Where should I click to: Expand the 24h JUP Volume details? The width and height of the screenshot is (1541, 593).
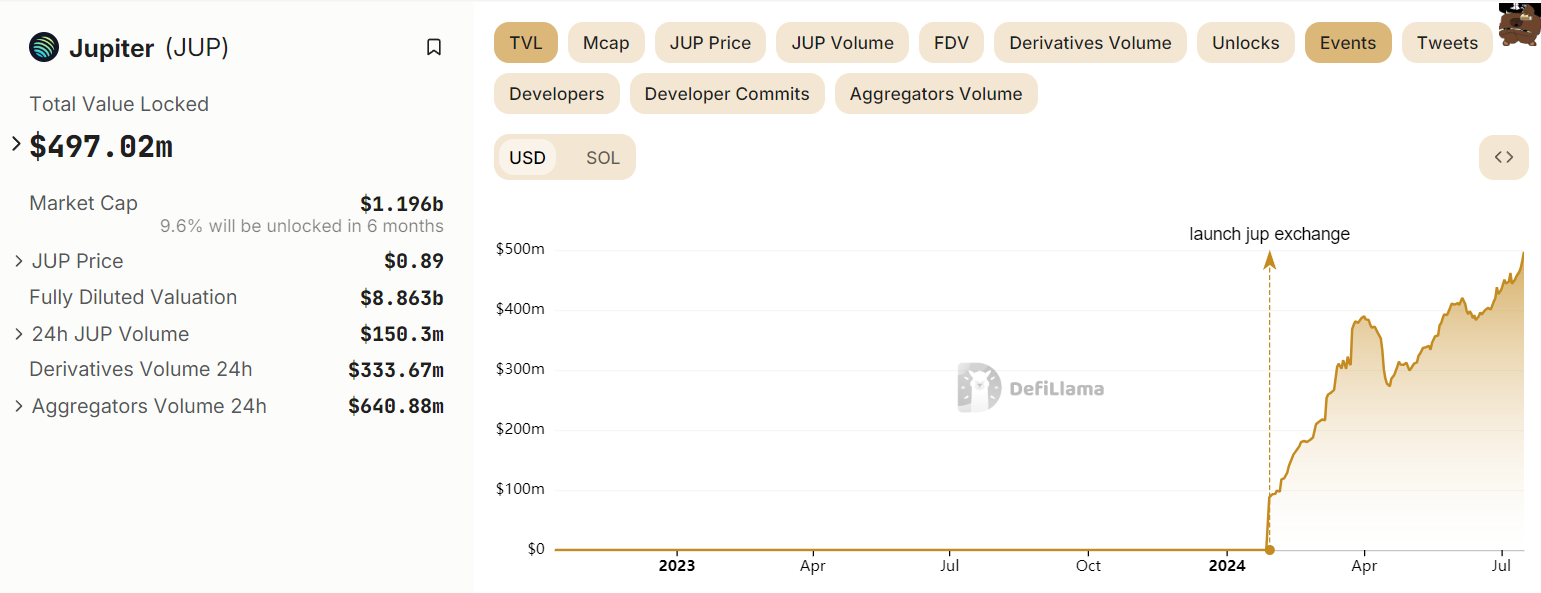tap(19, 334)
